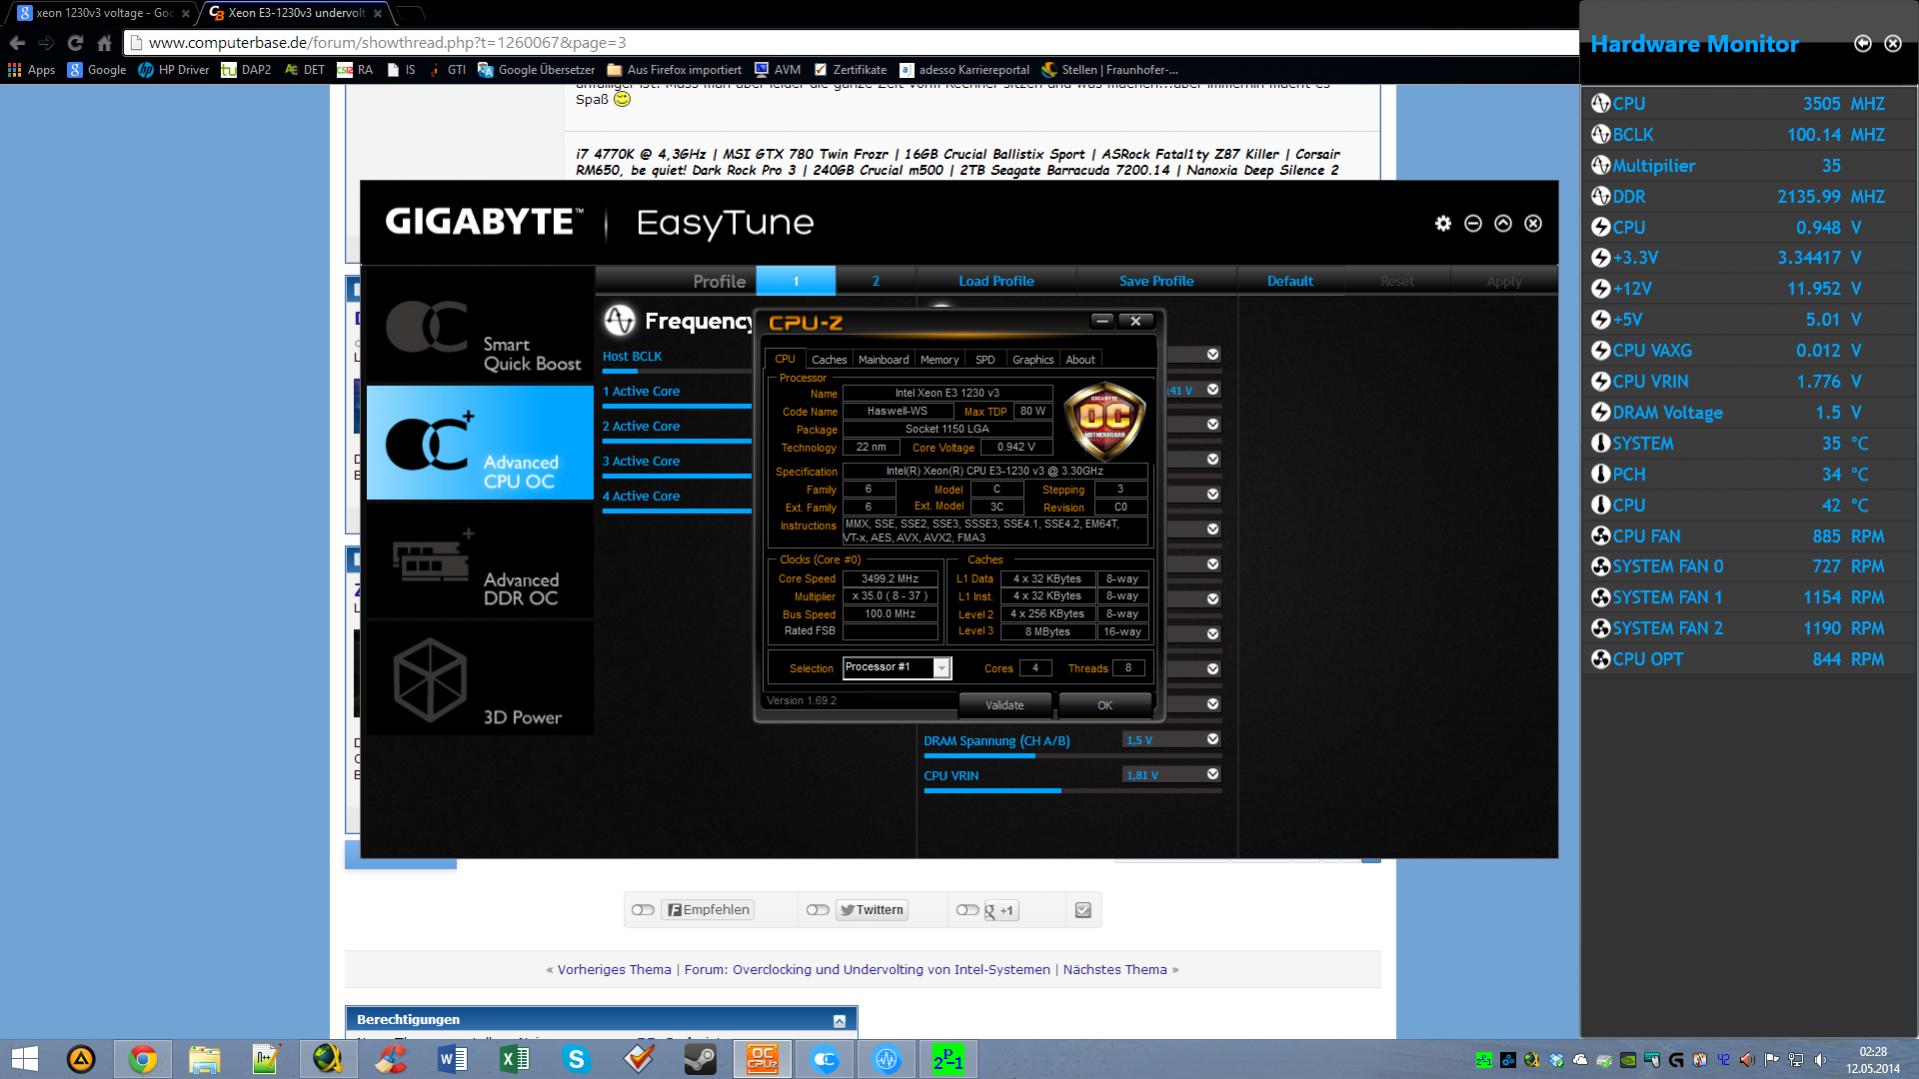Adjust the DRAM Spannung (CH A/B) slider
The image size is (1919, 1079).
click(x=1072, y=755)
